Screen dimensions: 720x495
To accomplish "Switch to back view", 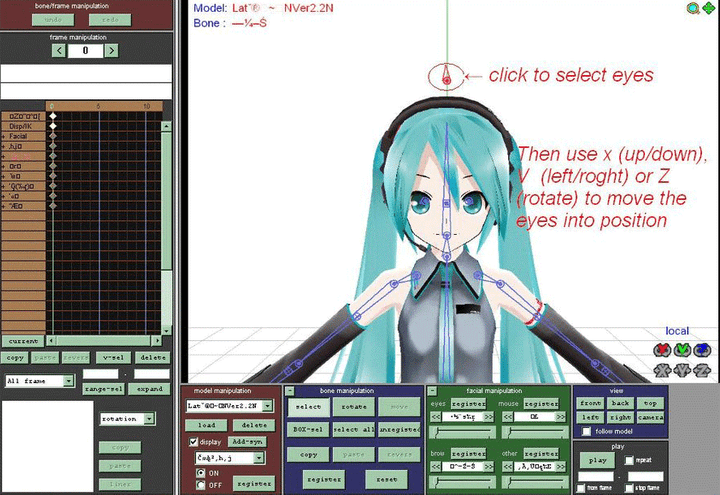I will pos(620,403).
